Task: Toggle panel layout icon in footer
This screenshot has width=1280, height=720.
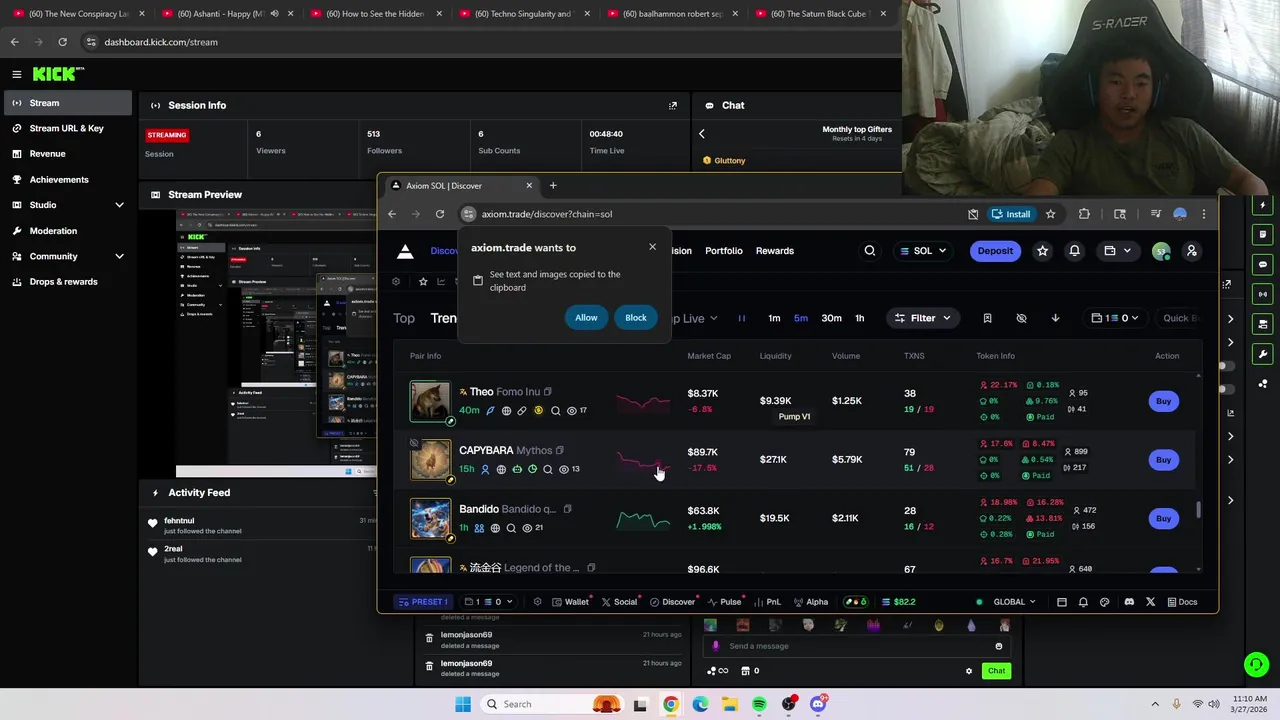Action: click(1061, 602)
